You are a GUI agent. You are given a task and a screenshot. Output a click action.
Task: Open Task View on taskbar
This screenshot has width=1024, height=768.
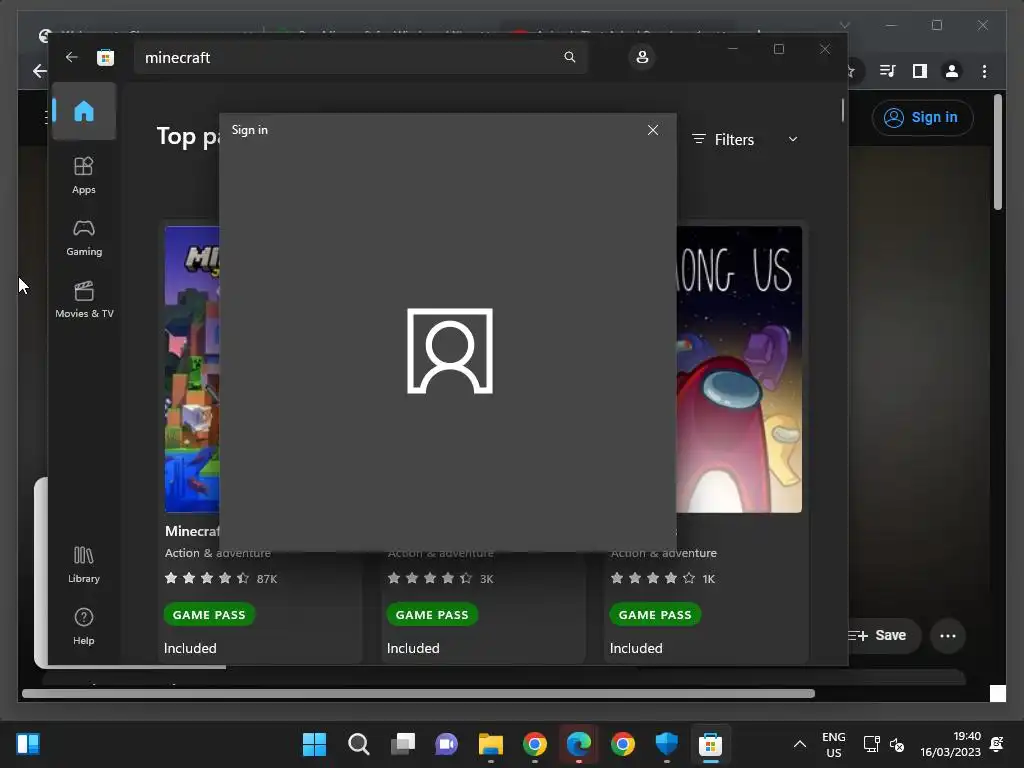click(402, 744)
